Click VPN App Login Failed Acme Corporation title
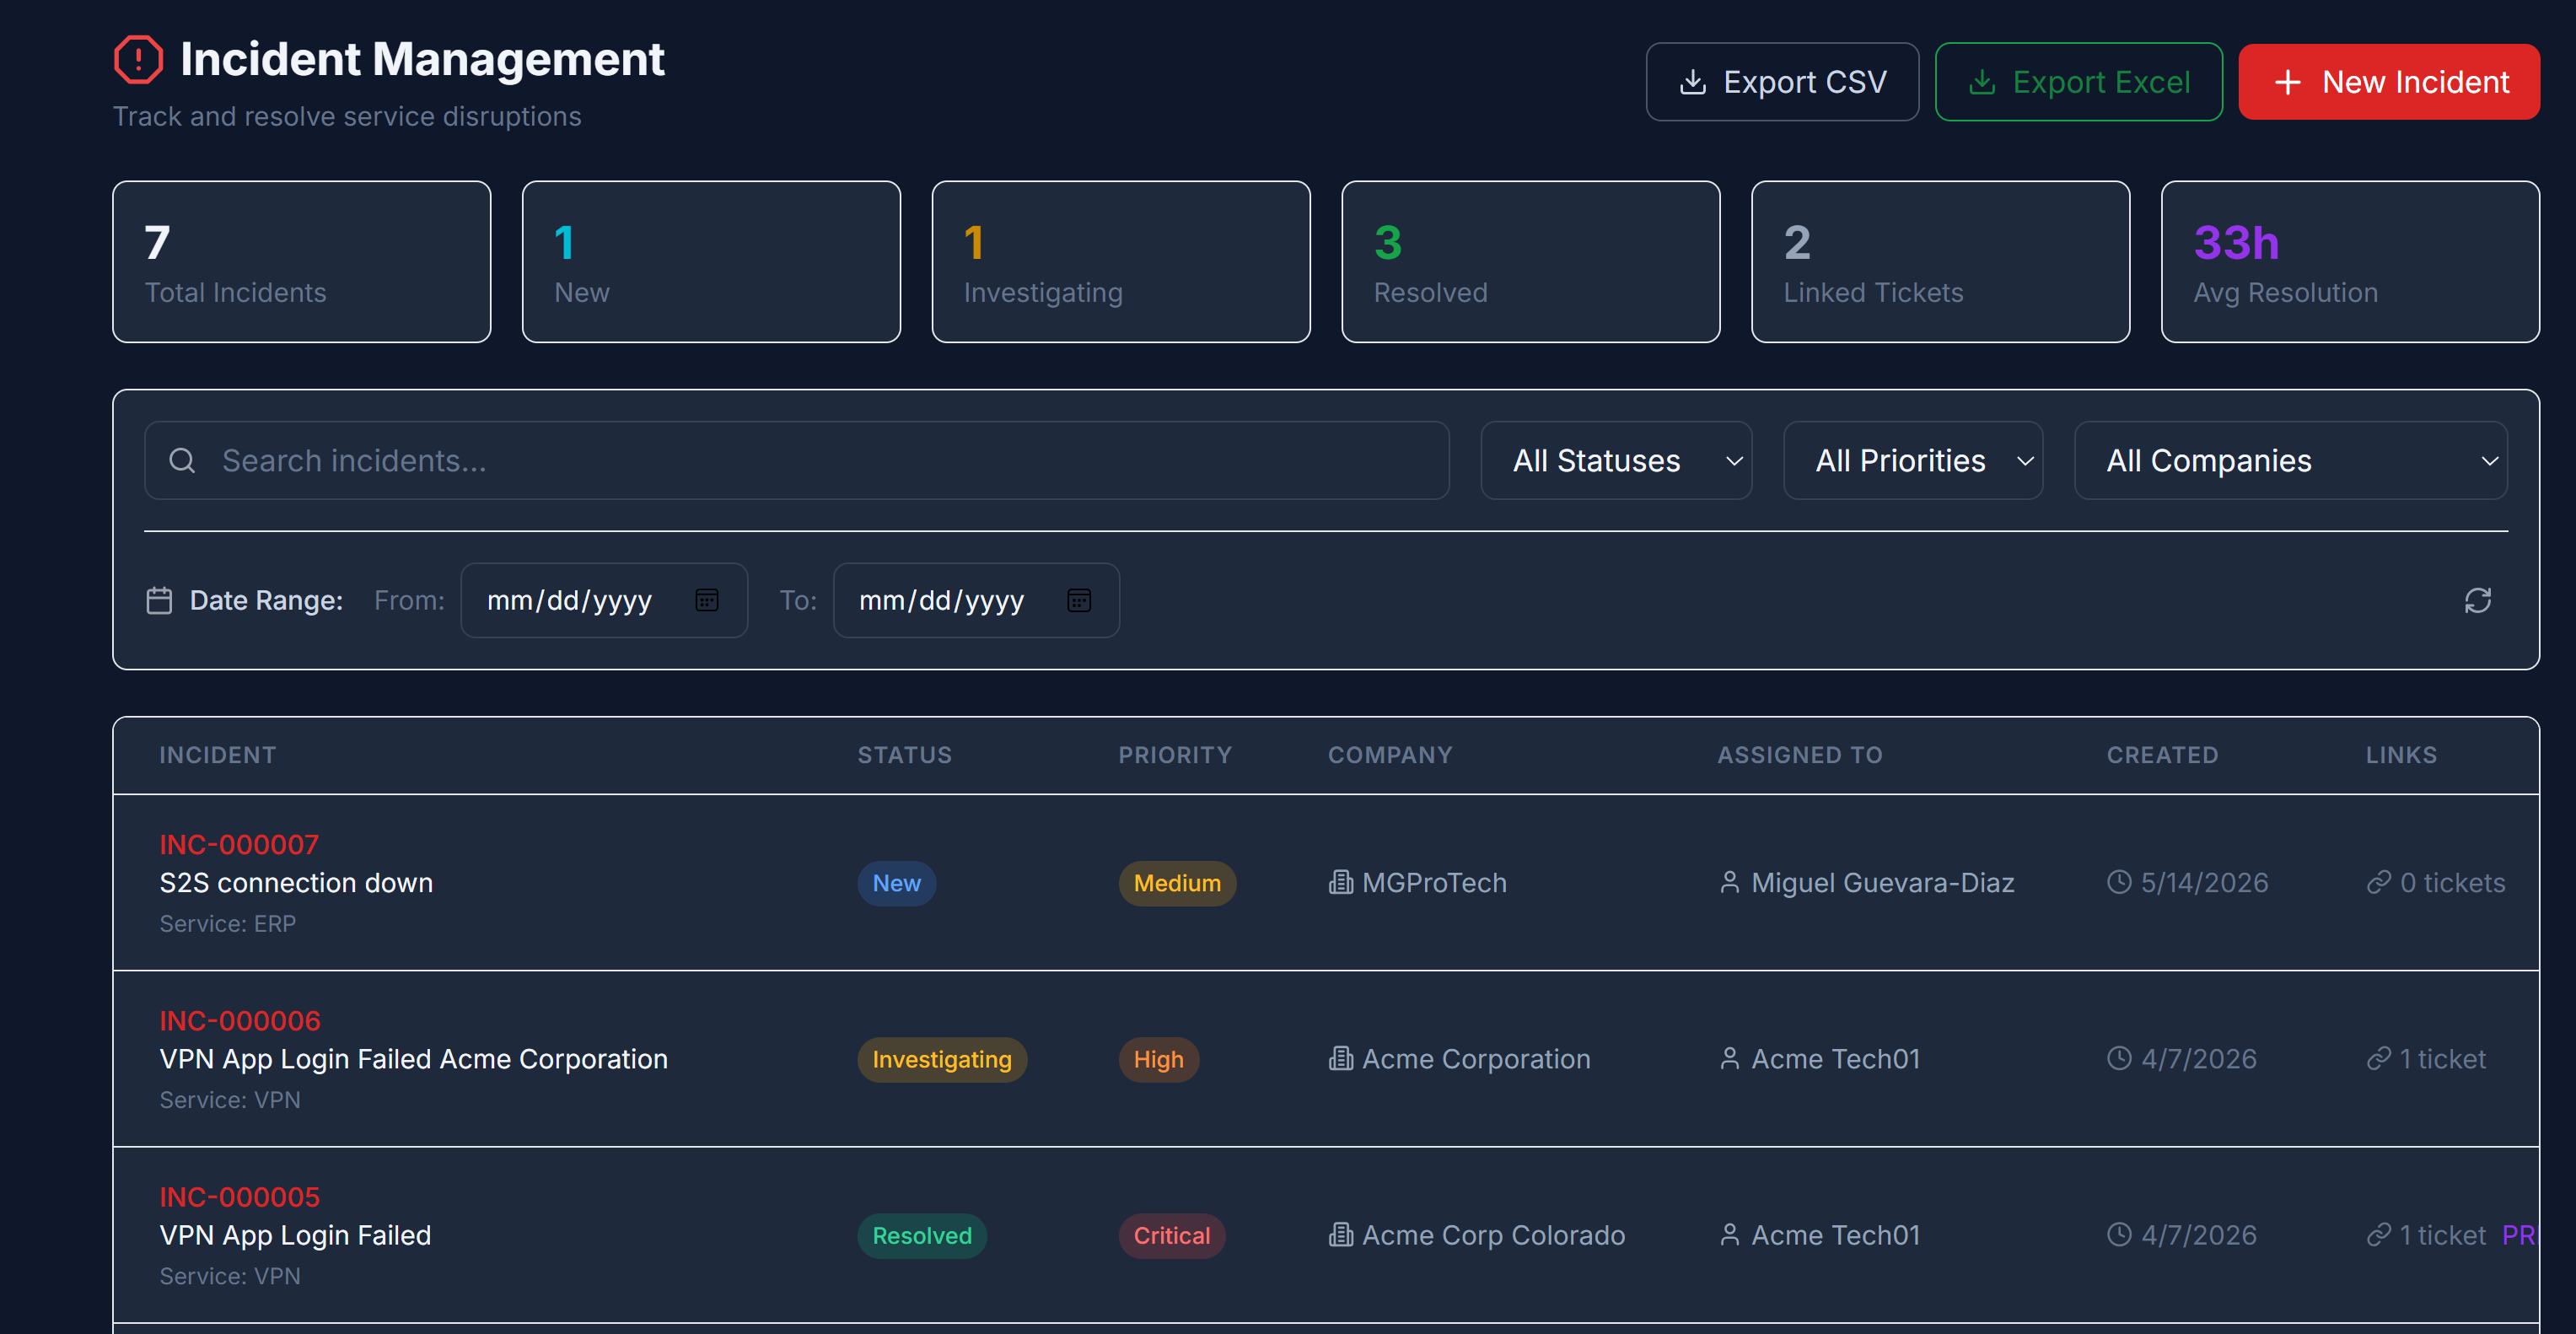Screen dimensions: 2576x1334 (x=413, y=1059)
